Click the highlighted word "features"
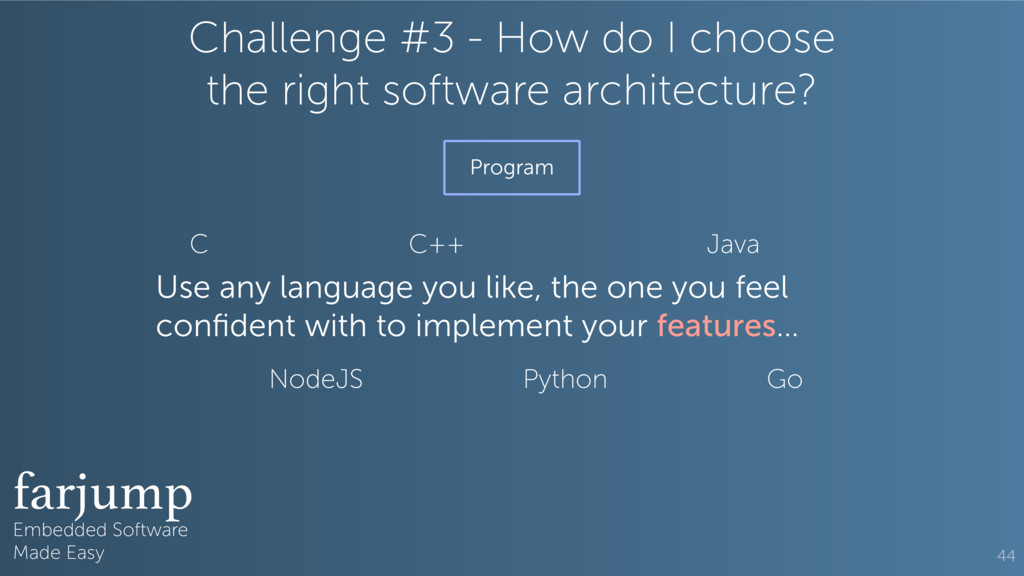Viewport: 1024px width, 576px height. [x=716, y=327]
